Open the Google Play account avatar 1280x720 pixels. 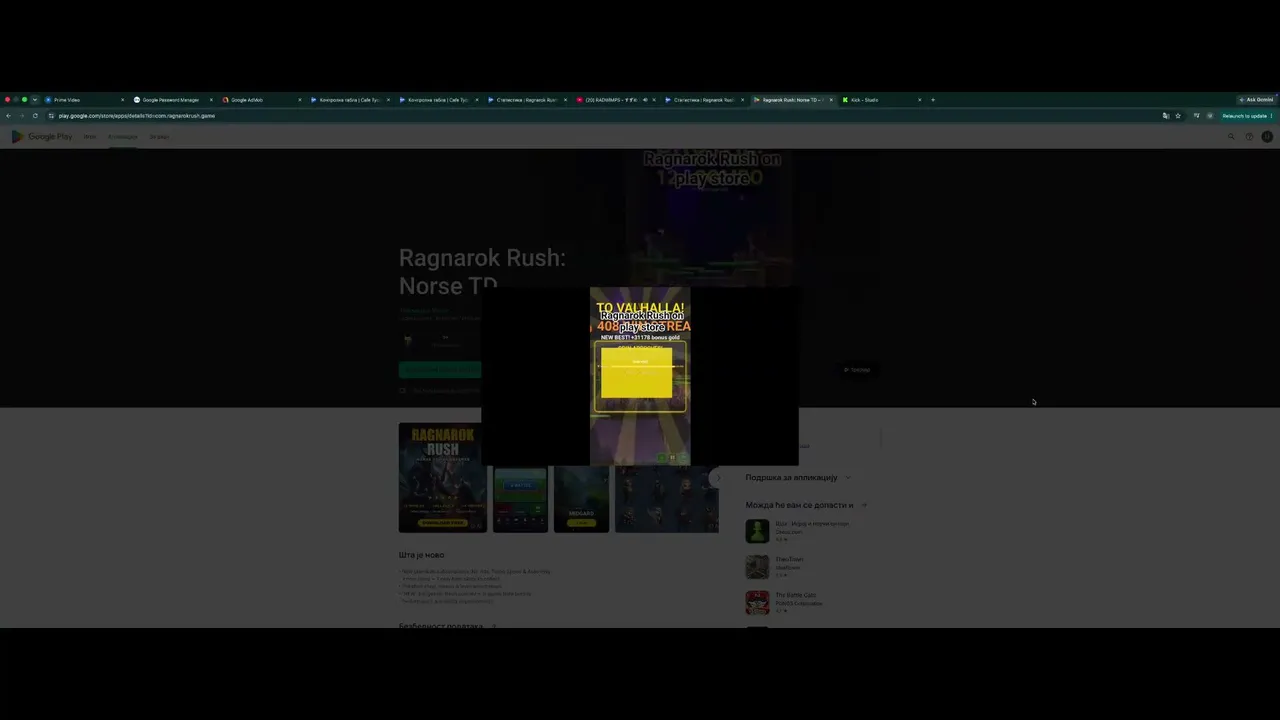[1267, 136]
